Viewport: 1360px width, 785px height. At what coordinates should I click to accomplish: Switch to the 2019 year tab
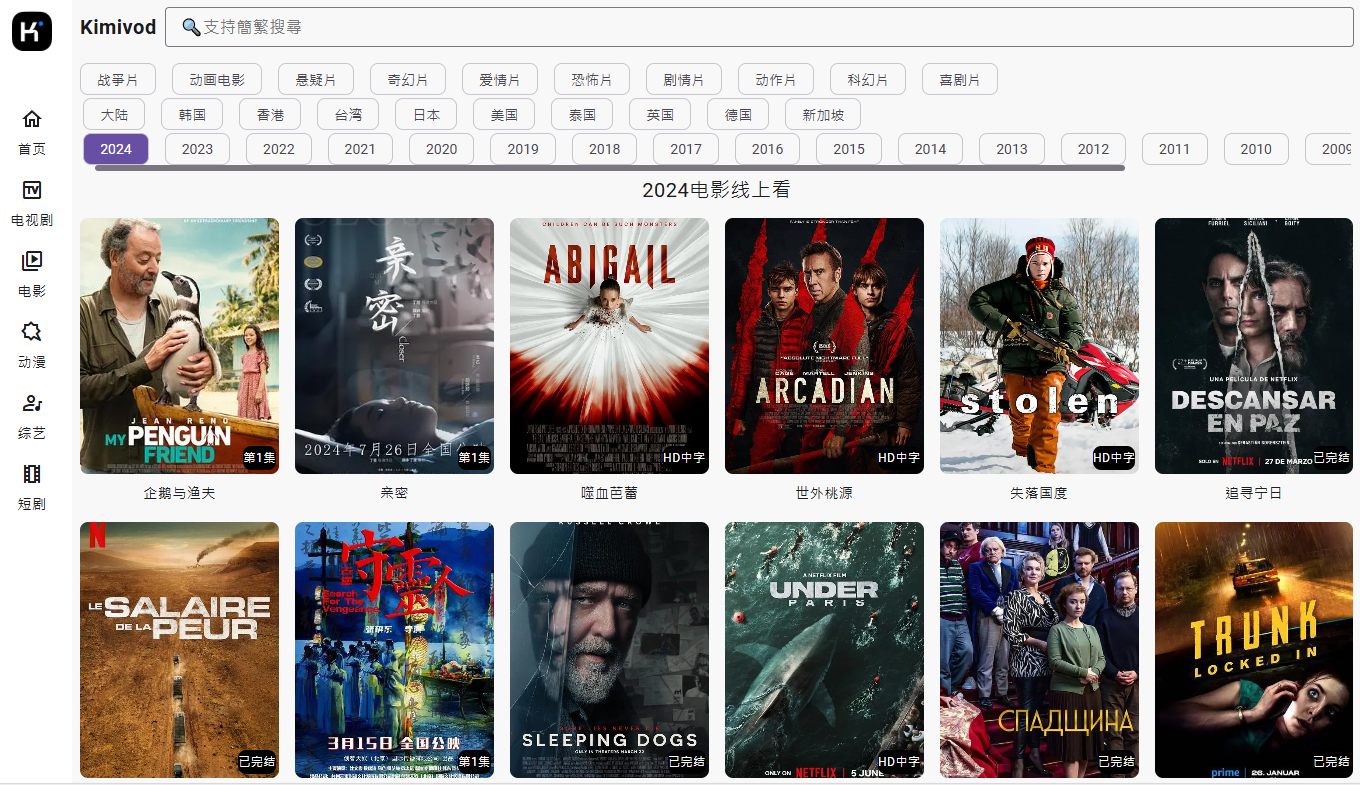[523, 149]
